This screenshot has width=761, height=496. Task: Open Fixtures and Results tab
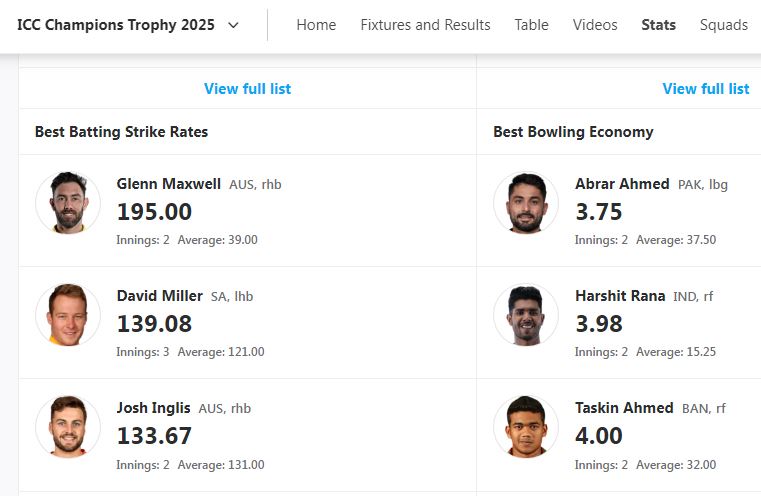tap(425, 25)
